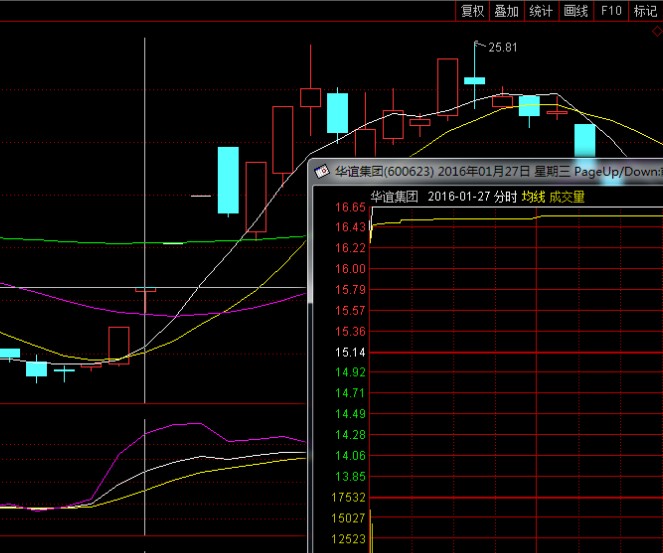Click the popup window's title bar icon

click(322, 170)
